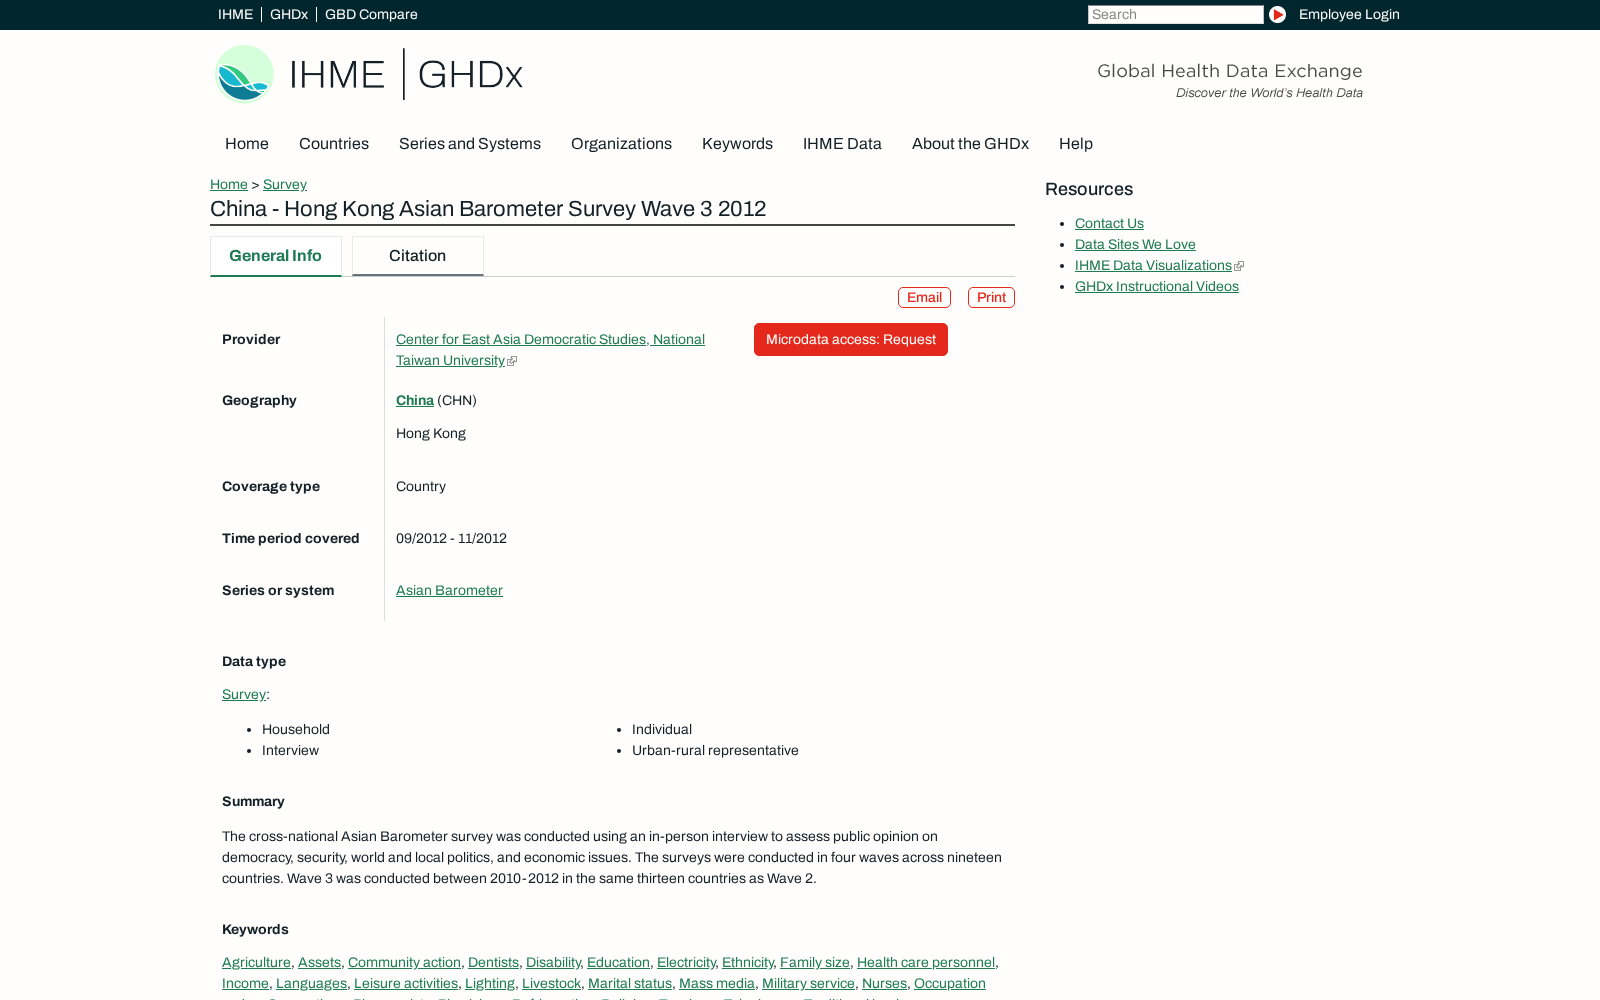Open the Community action keyword
This screenshot has height=1000, width=1600.
click(x=404, y=962)
